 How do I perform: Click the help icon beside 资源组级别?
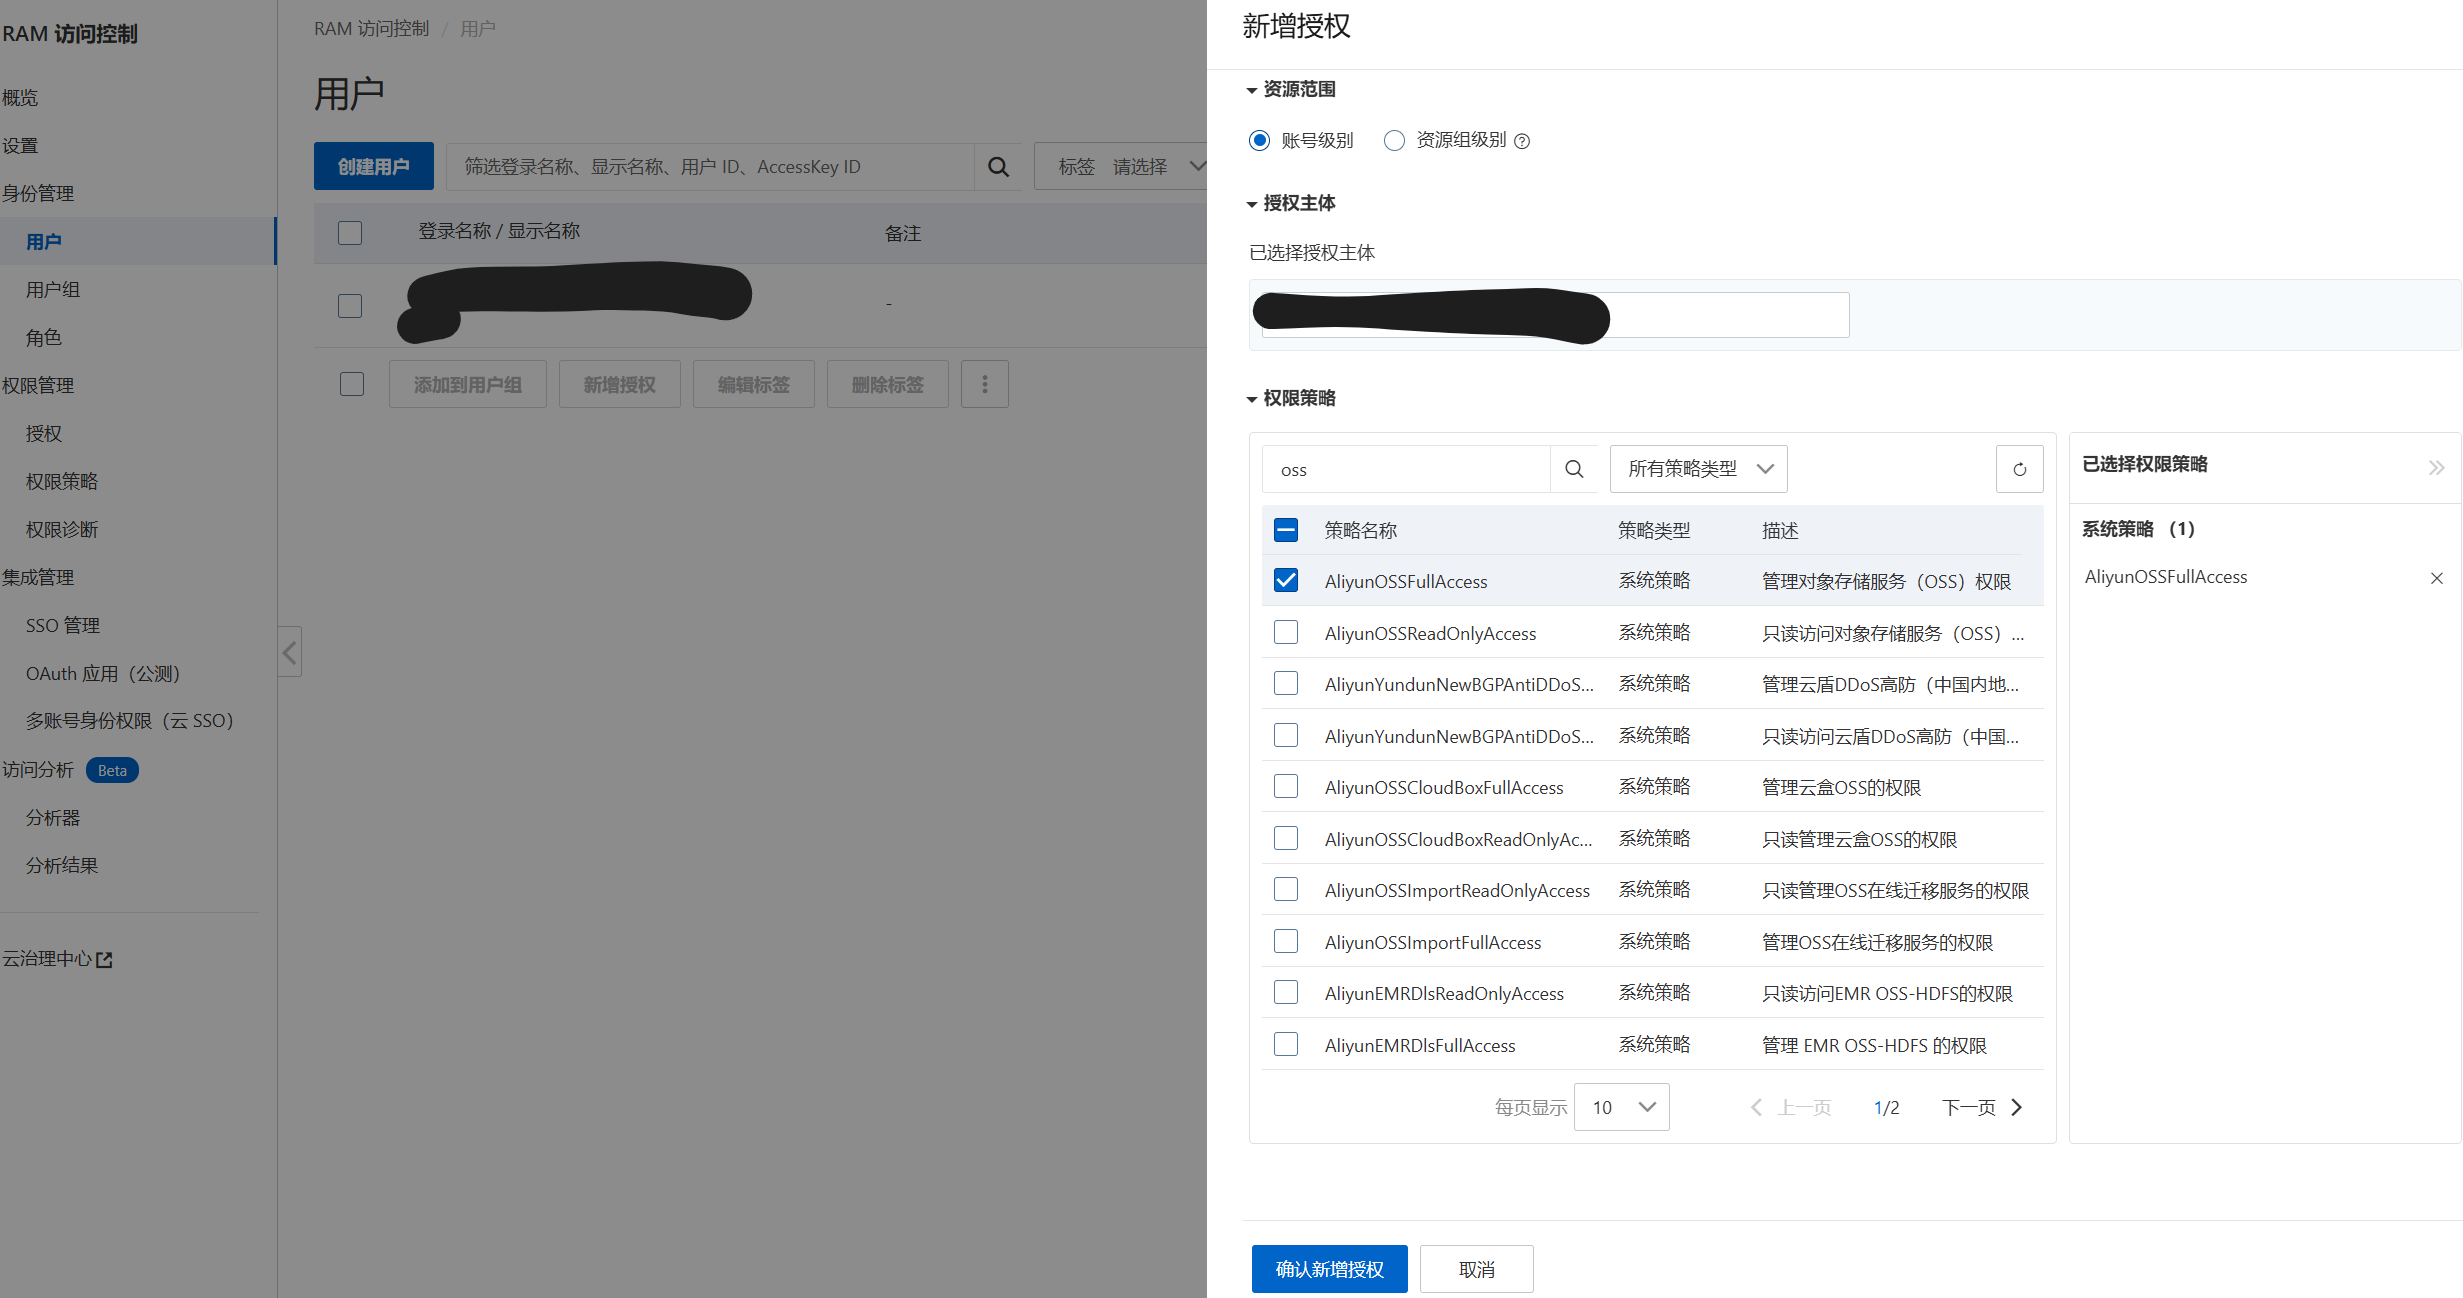point(1522,141)
